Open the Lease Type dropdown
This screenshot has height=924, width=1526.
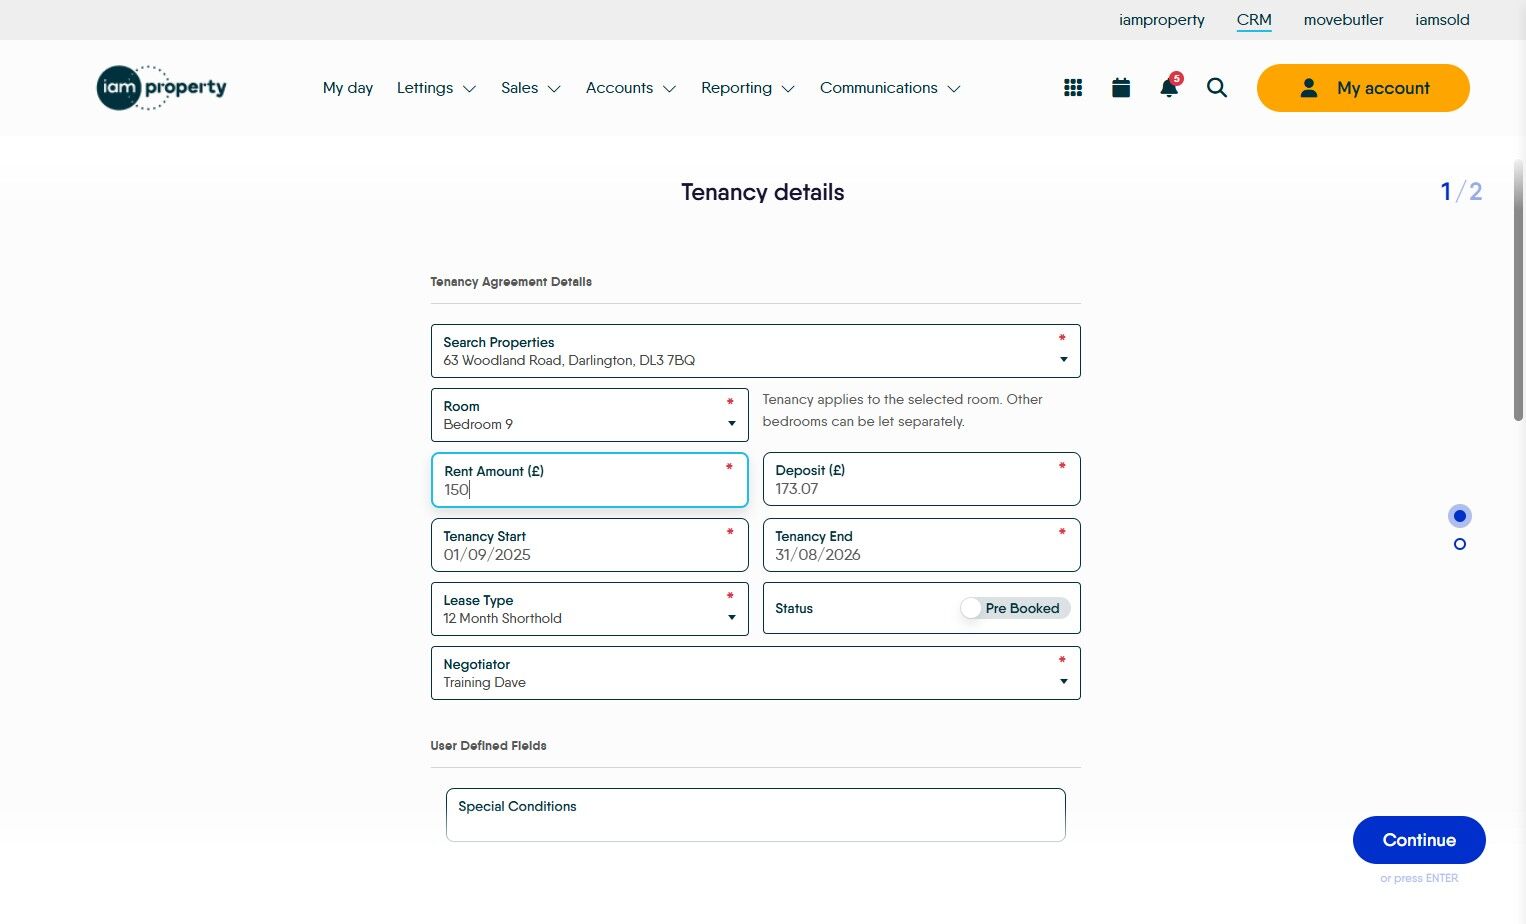click(732, 618)
